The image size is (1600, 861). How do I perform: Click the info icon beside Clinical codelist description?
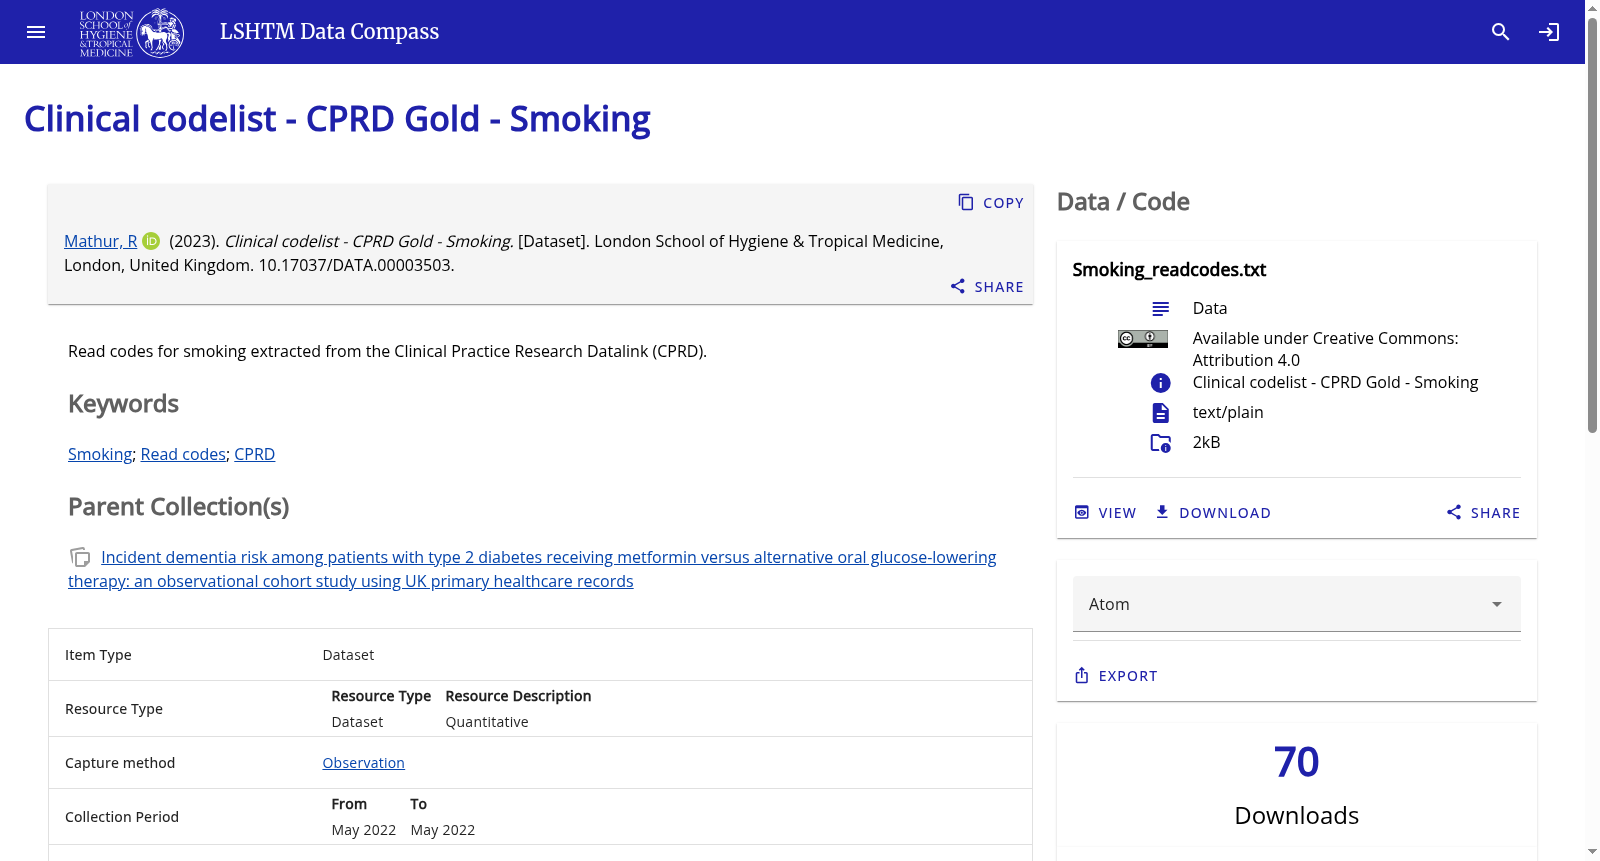1160,383
